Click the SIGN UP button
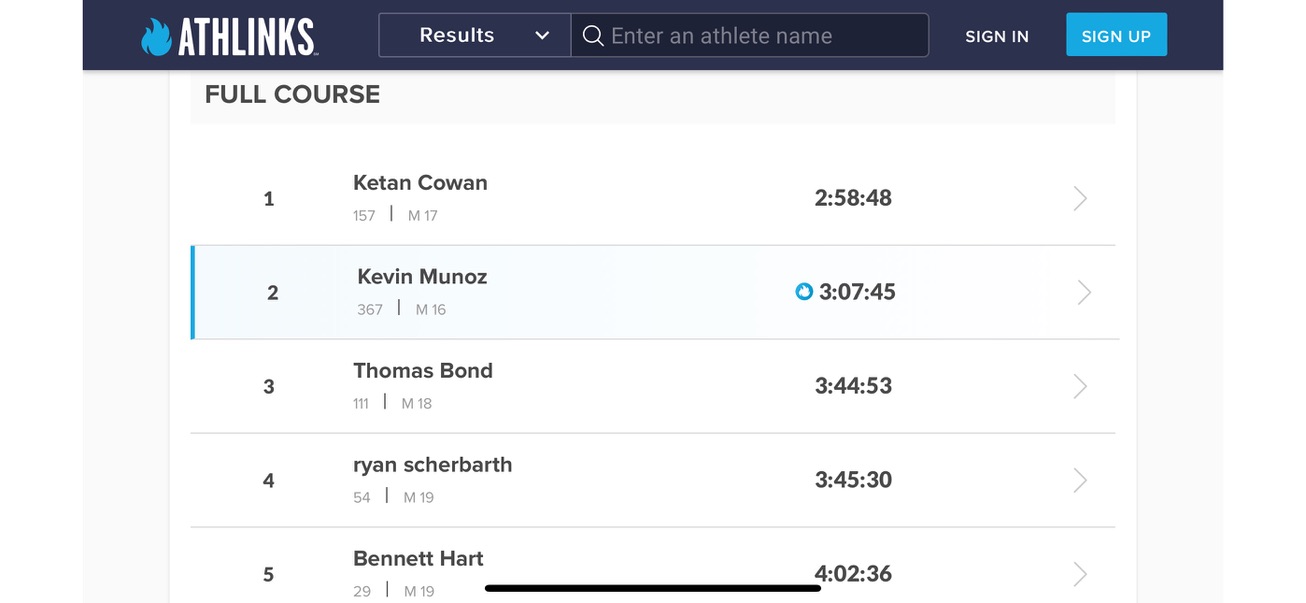Viewport: 1306px width, 603px height. click(1116, 35)
